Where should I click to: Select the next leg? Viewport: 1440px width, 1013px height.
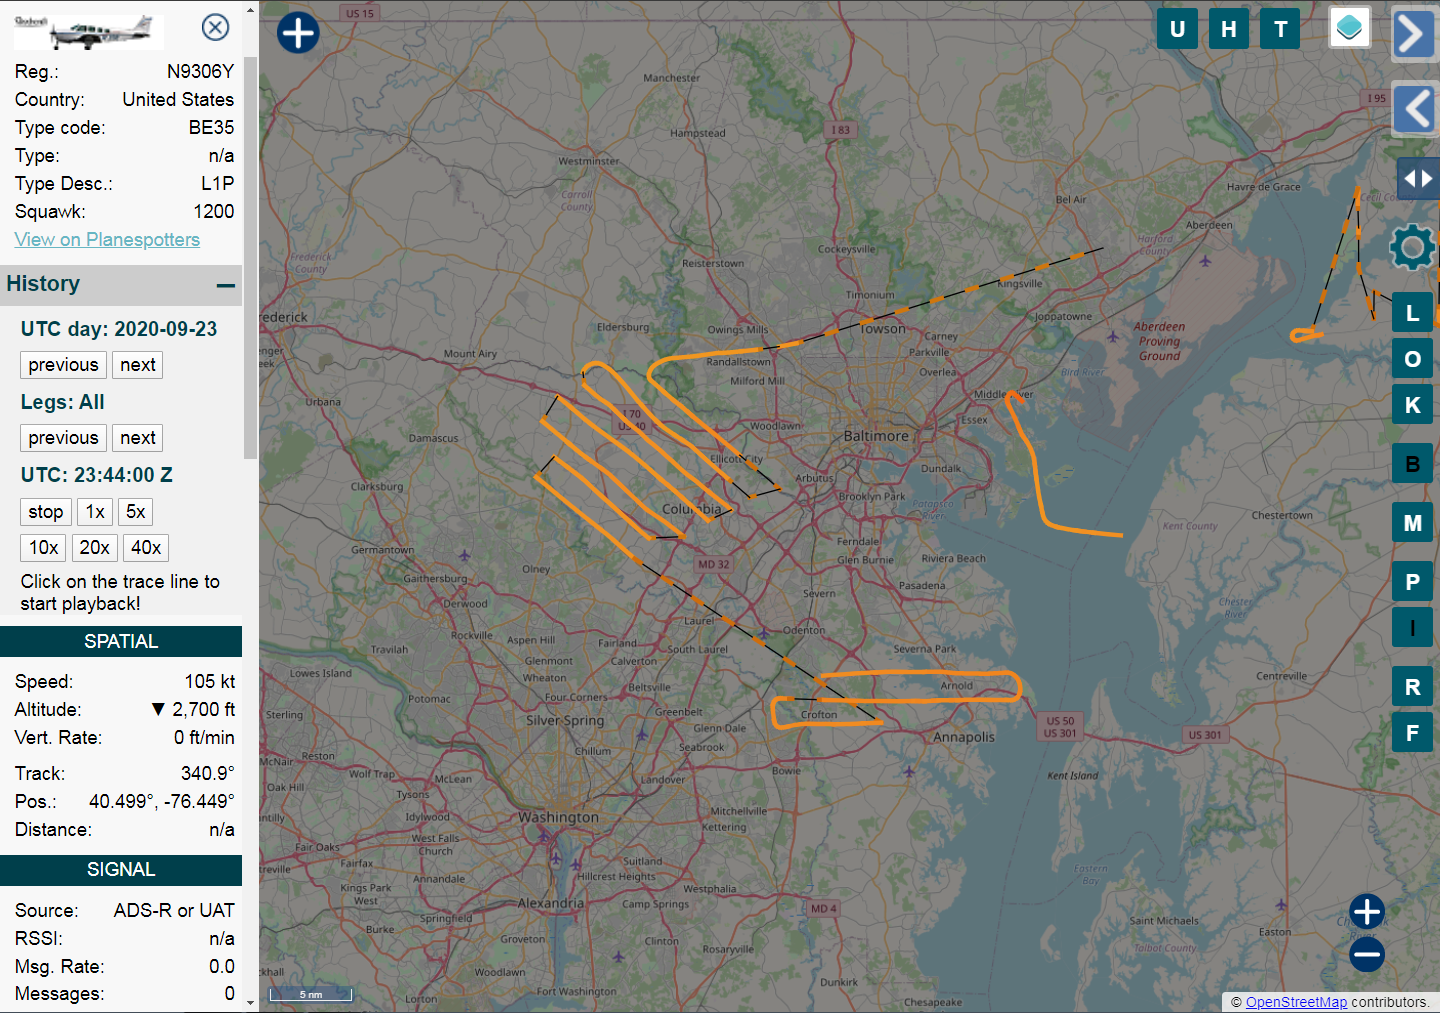coord(137,438)
